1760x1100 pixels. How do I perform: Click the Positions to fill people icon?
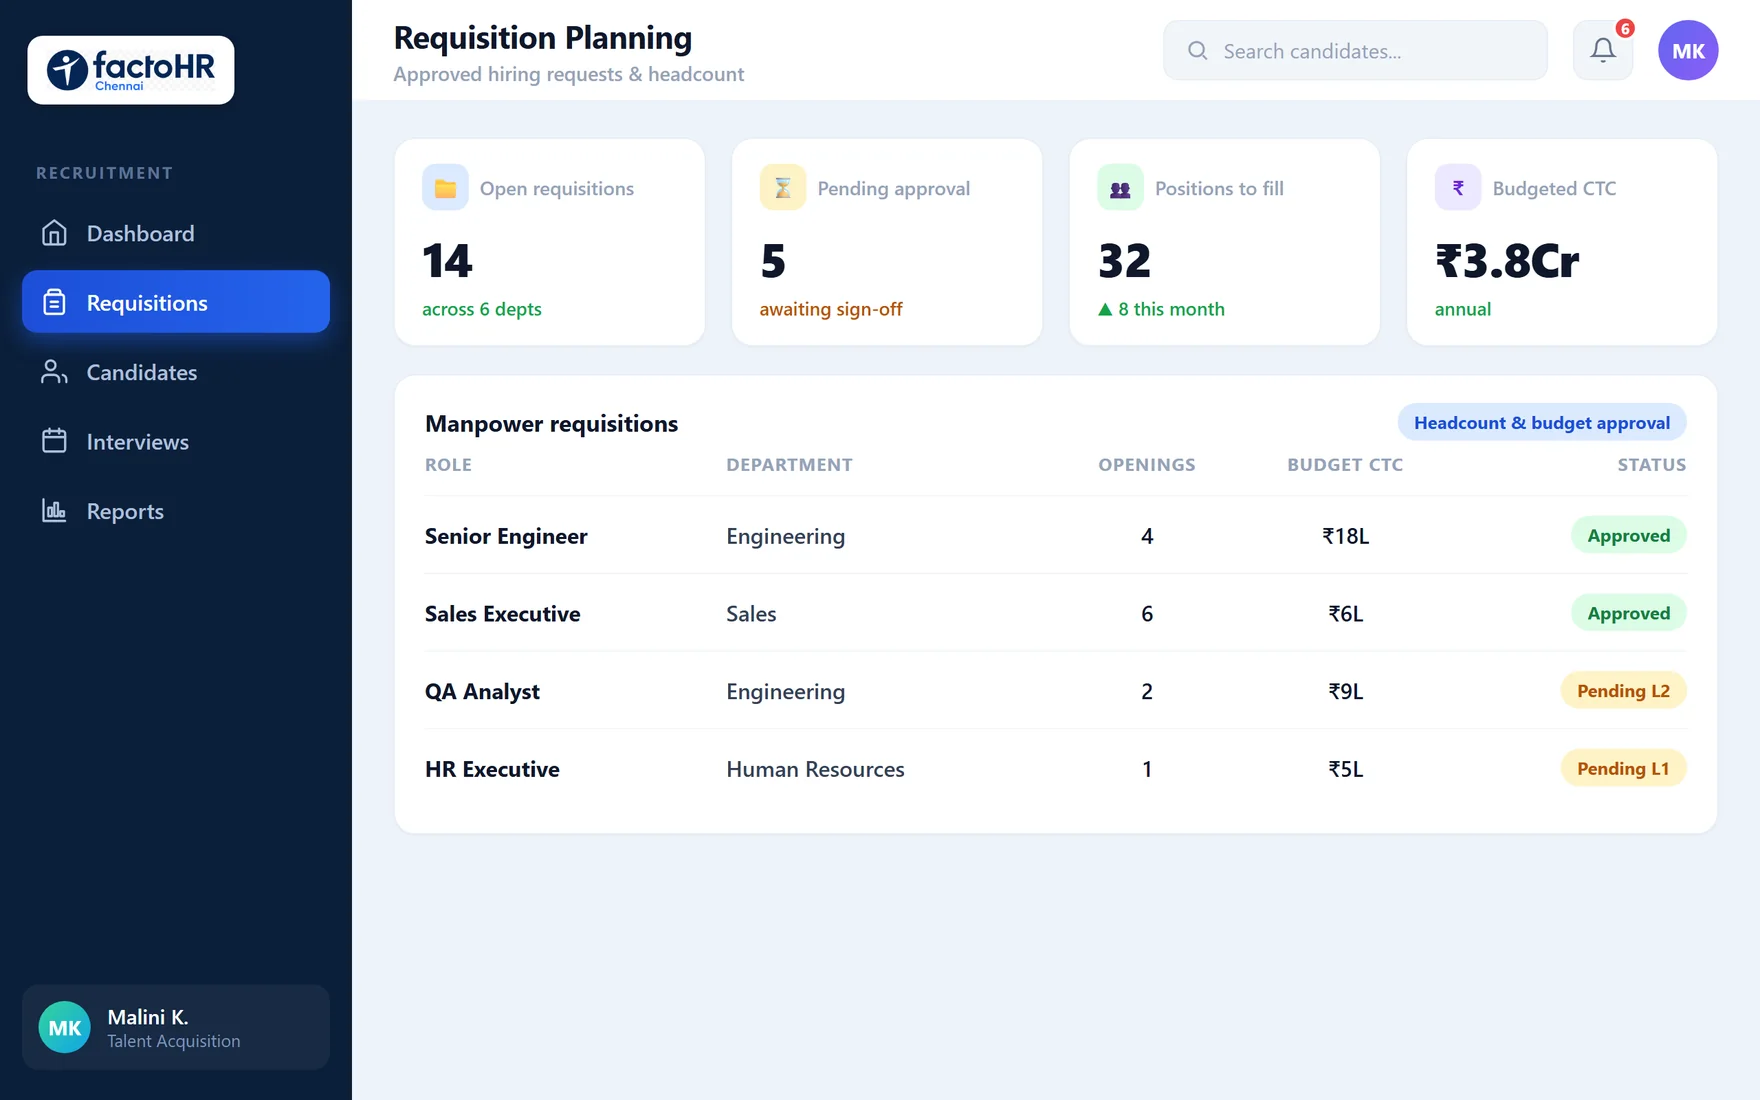1120,188
